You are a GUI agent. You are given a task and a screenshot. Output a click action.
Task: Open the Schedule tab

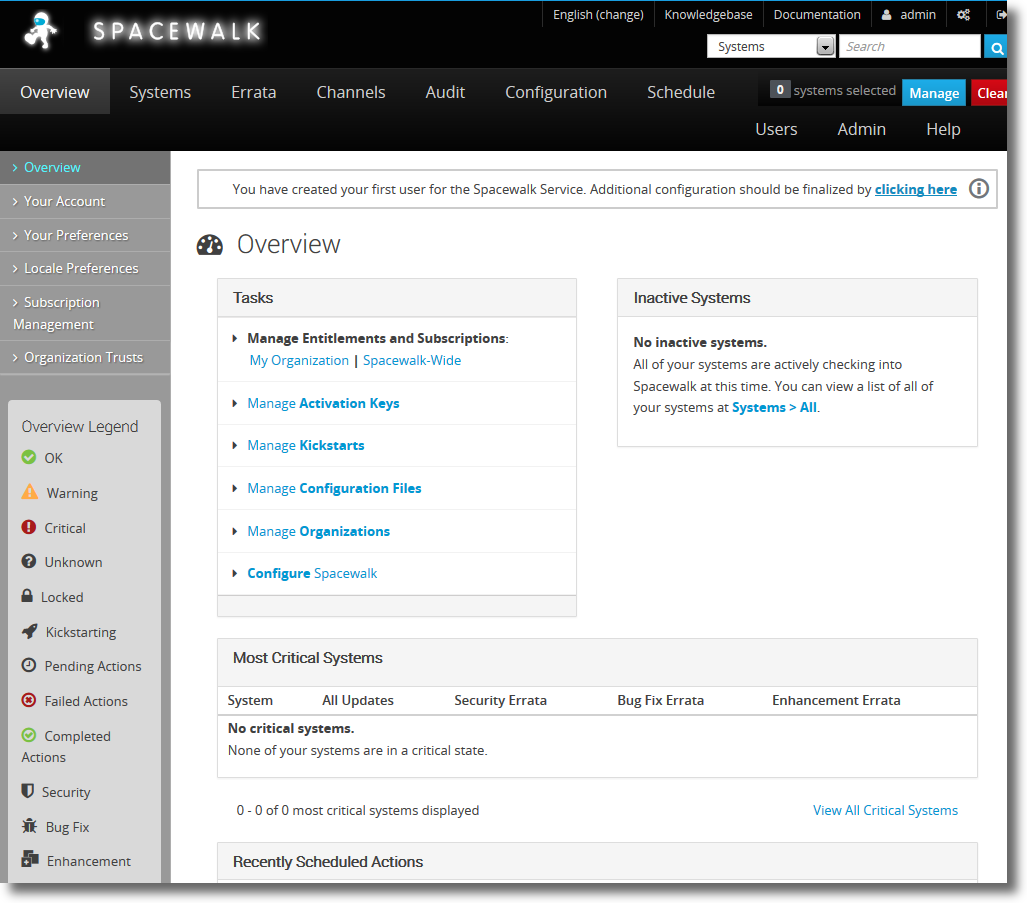tap(681, 92)
